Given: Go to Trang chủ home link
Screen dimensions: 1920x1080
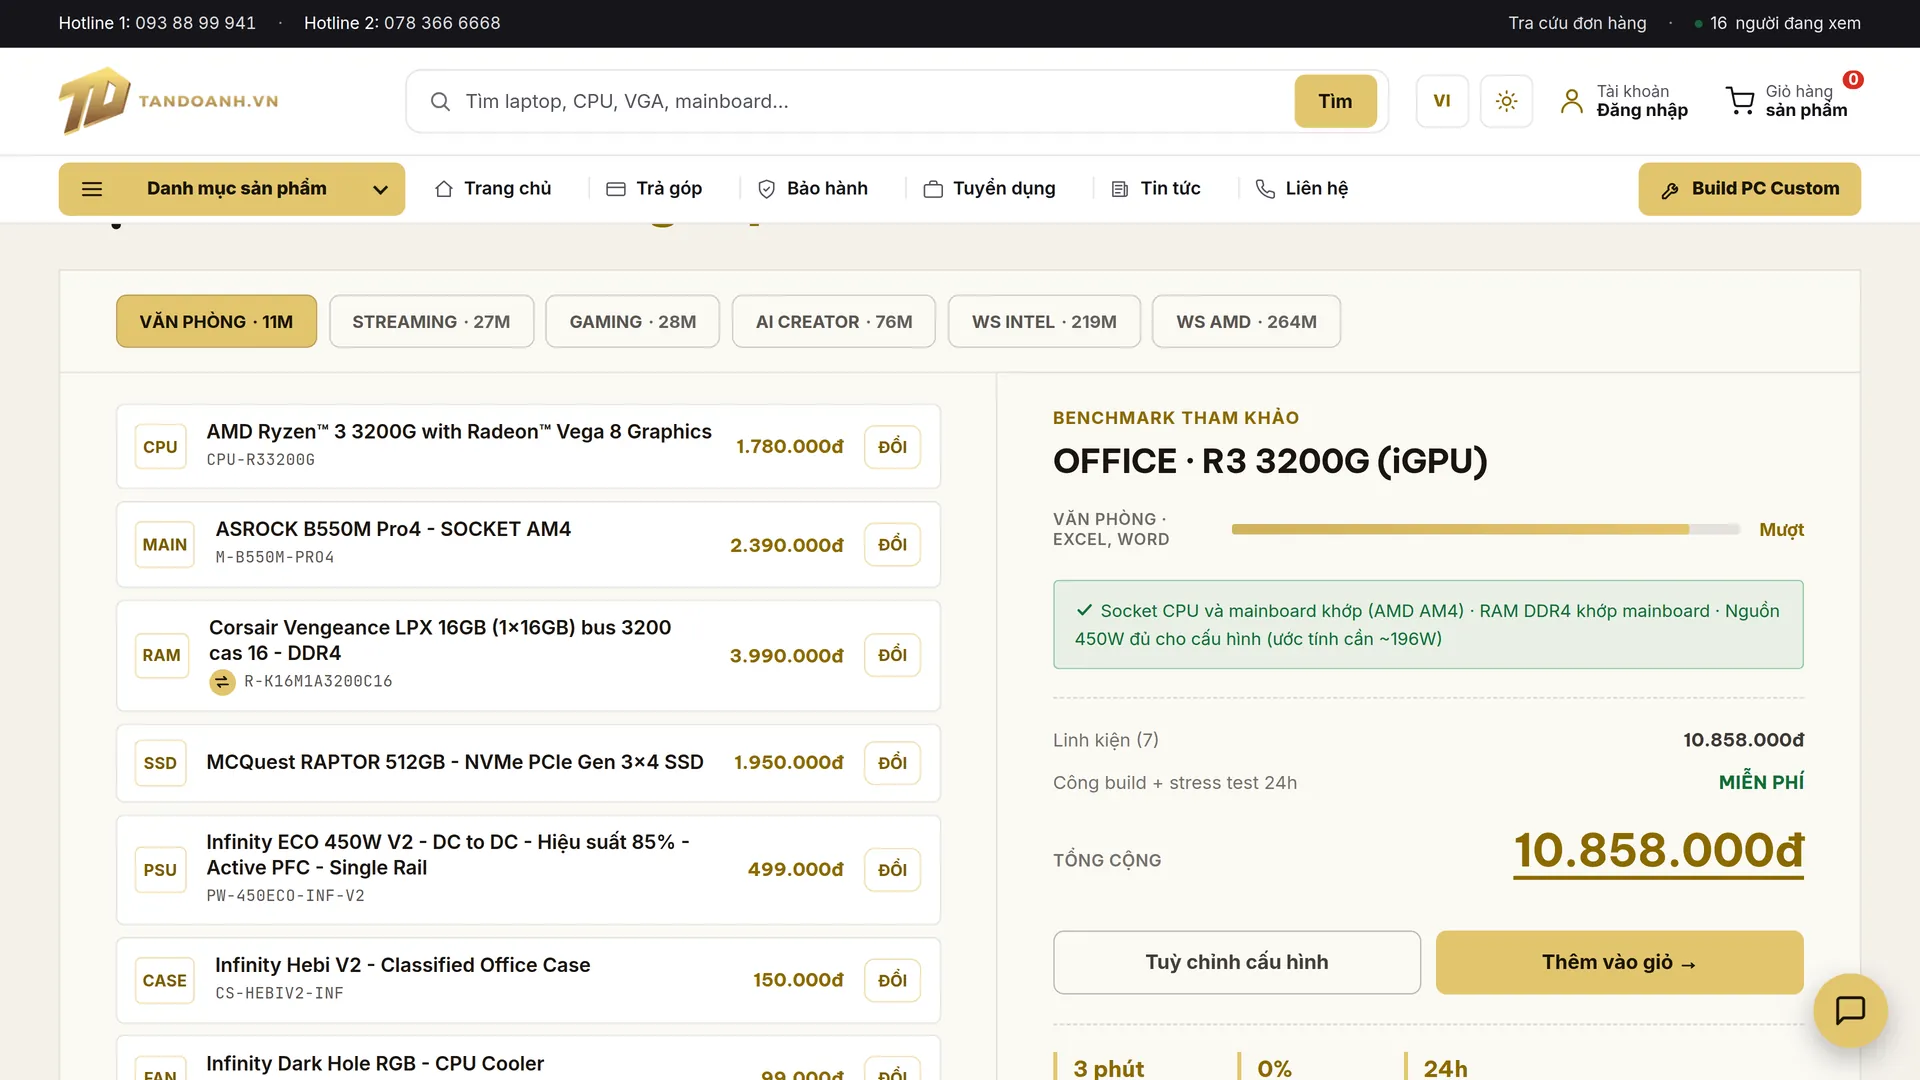Looking at the screenshot, I should coord(493,189).
